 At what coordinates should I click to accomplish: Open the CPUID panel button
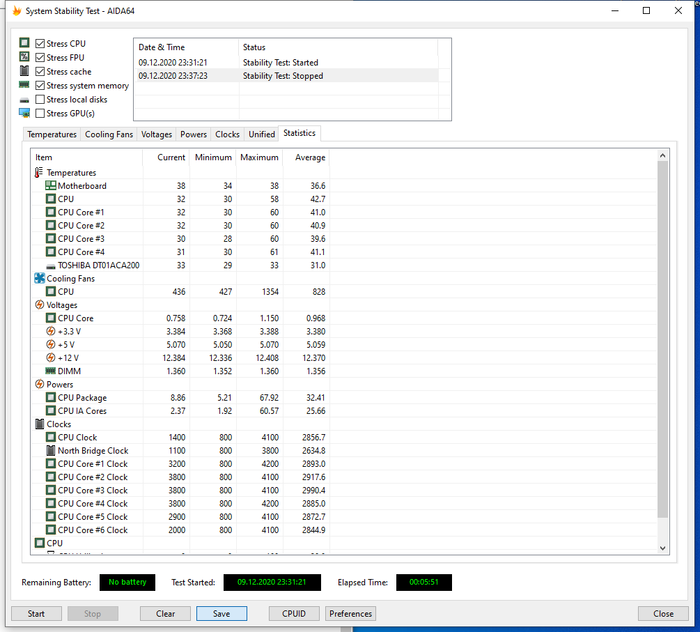click(x=294, y=613)
